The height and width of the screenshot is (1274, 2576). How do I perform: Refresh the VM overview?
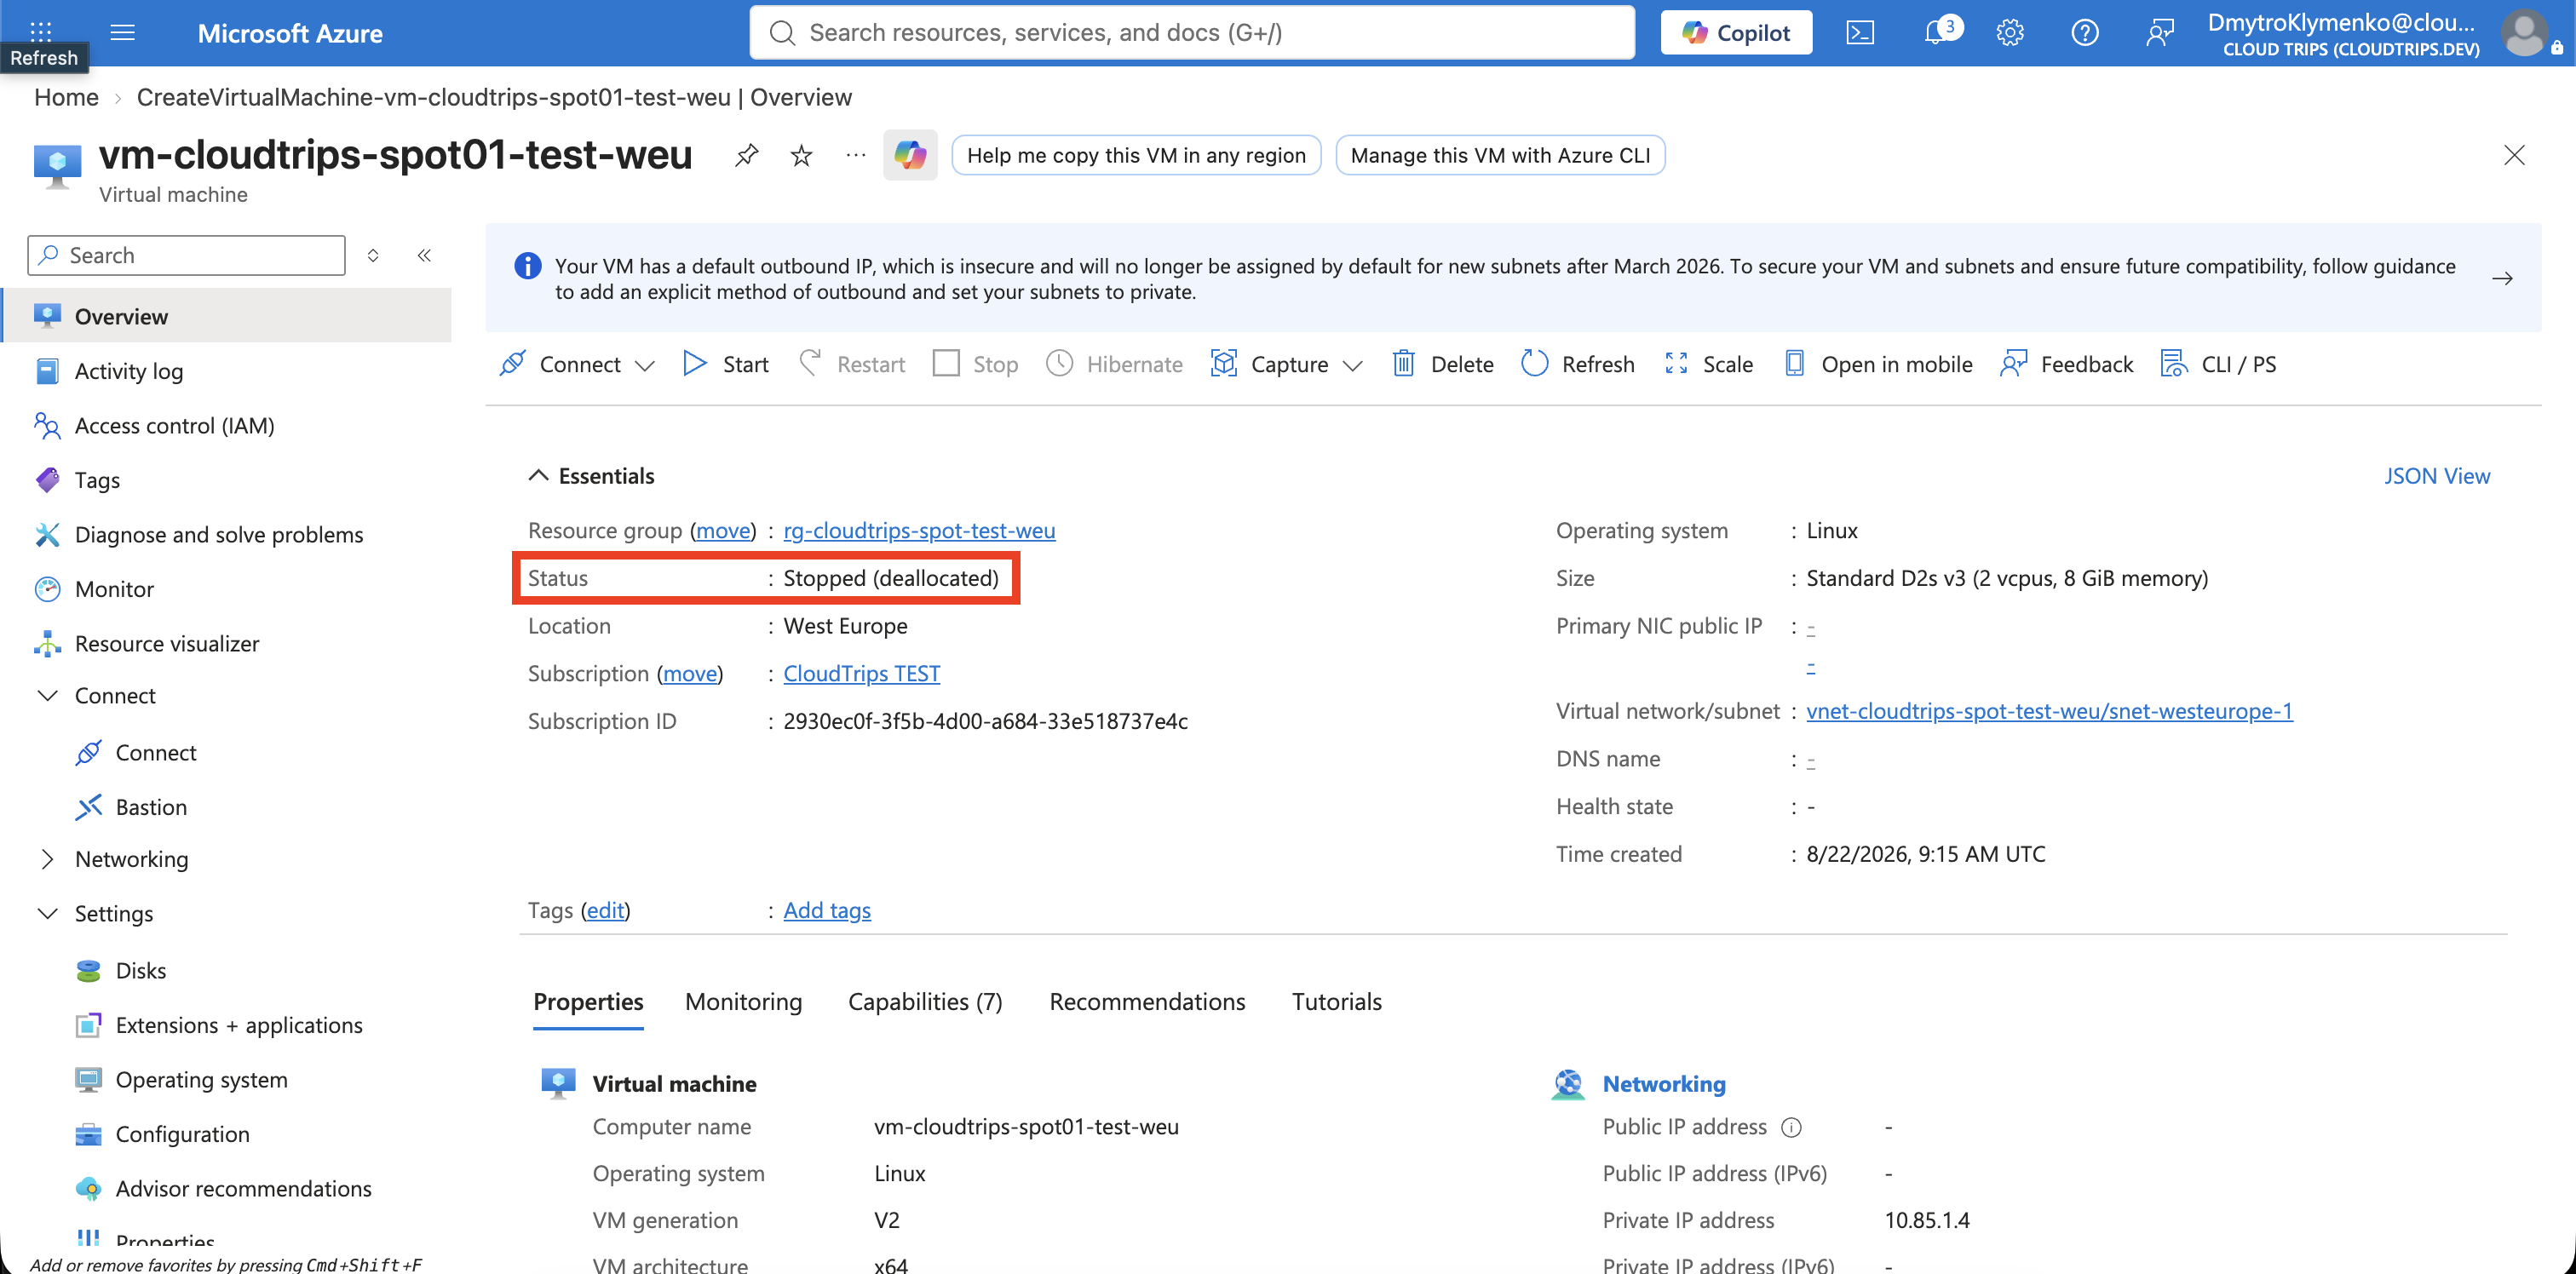click(1578, 364)
